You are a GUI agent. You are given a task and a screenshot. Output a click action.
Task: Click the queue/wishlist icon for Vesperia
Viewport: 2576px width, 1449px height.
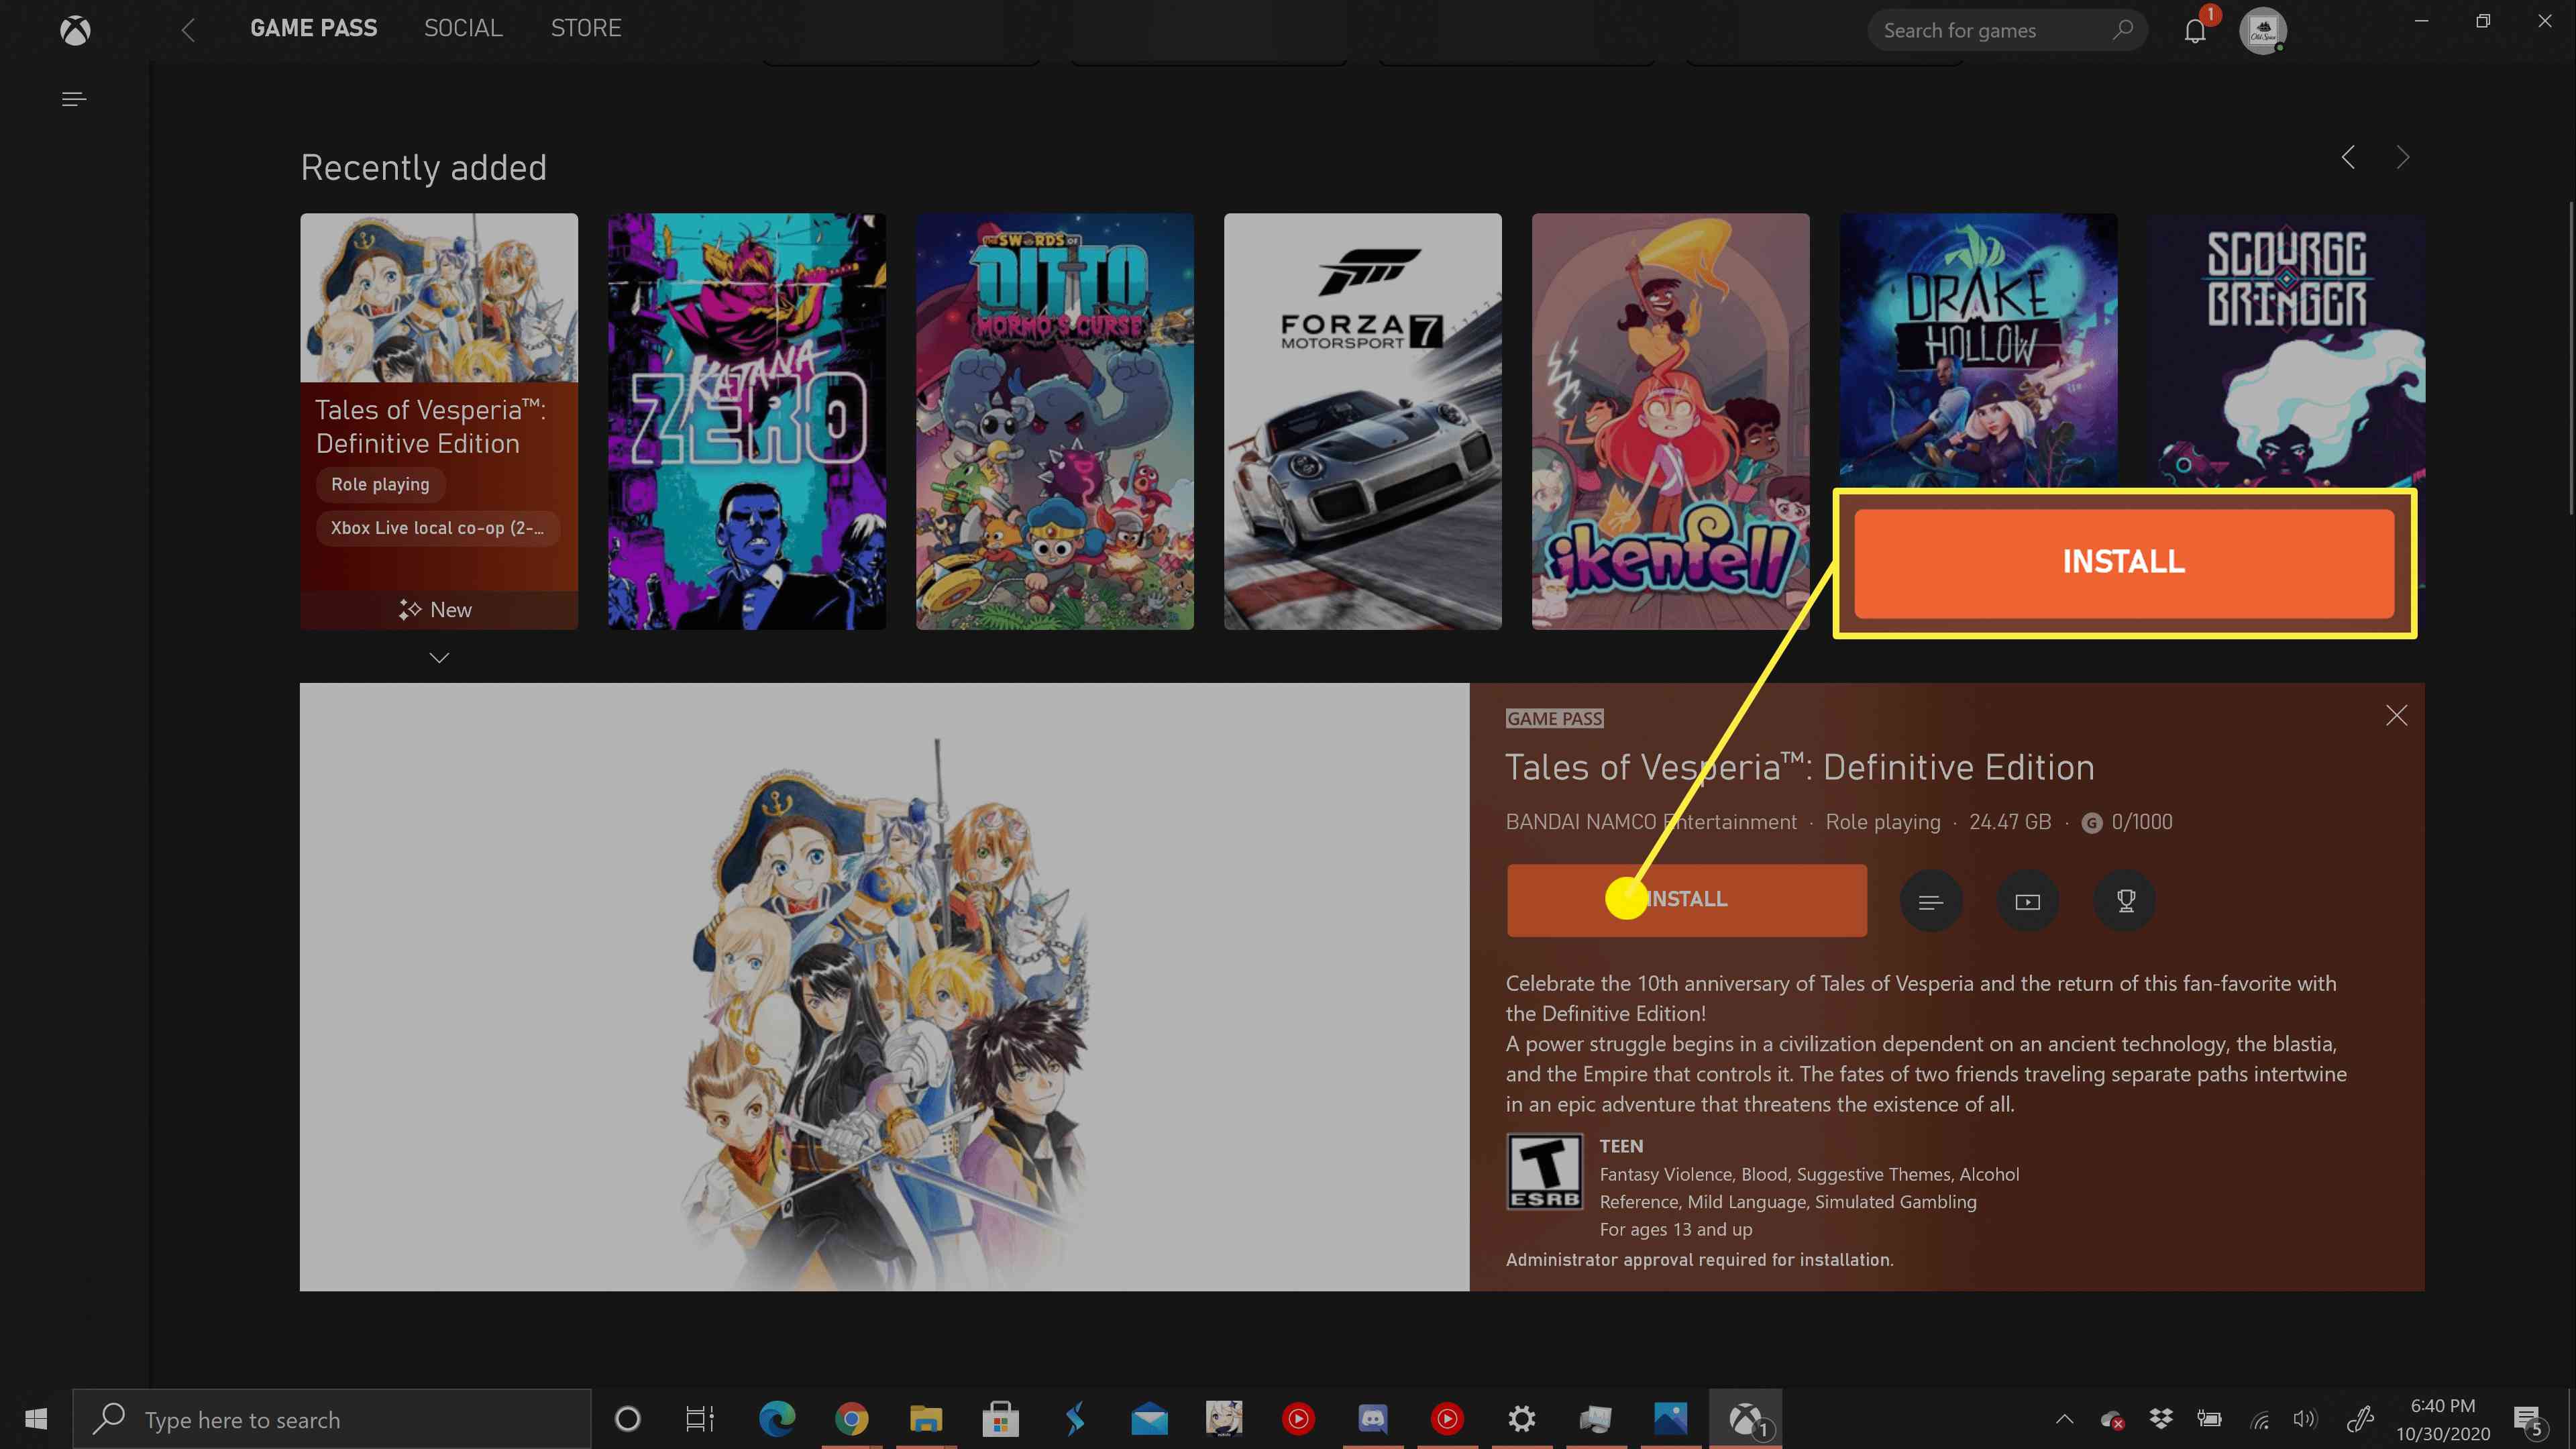click(x=1930, y=899)
